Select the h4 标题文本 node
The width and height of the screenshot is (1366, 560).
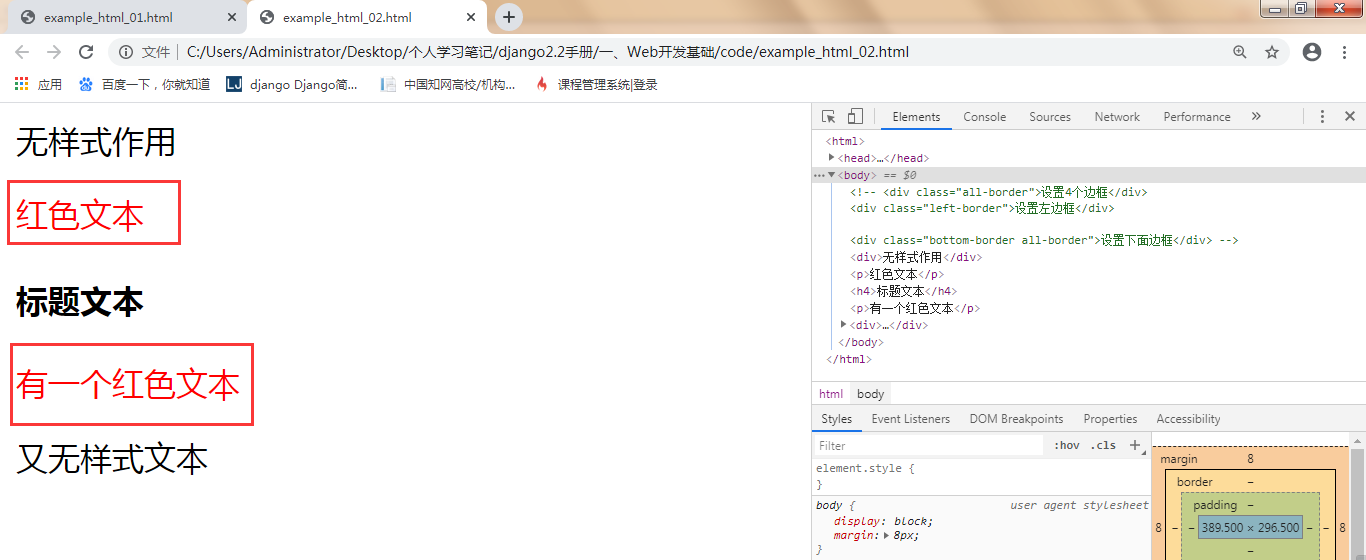pos(903,291)
